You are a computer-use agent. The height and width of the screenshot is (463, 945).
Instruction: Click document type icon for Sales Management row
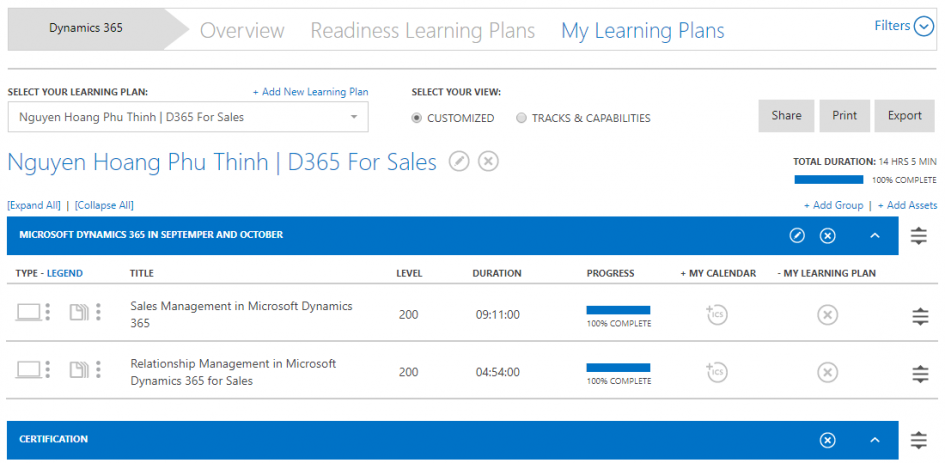[79, 312]
